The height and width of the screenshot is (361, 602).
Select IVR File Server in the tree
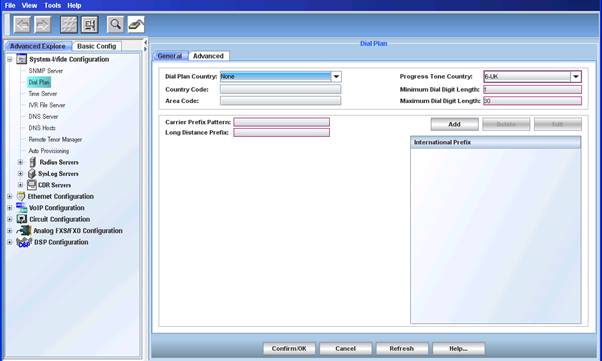(46, 105)
